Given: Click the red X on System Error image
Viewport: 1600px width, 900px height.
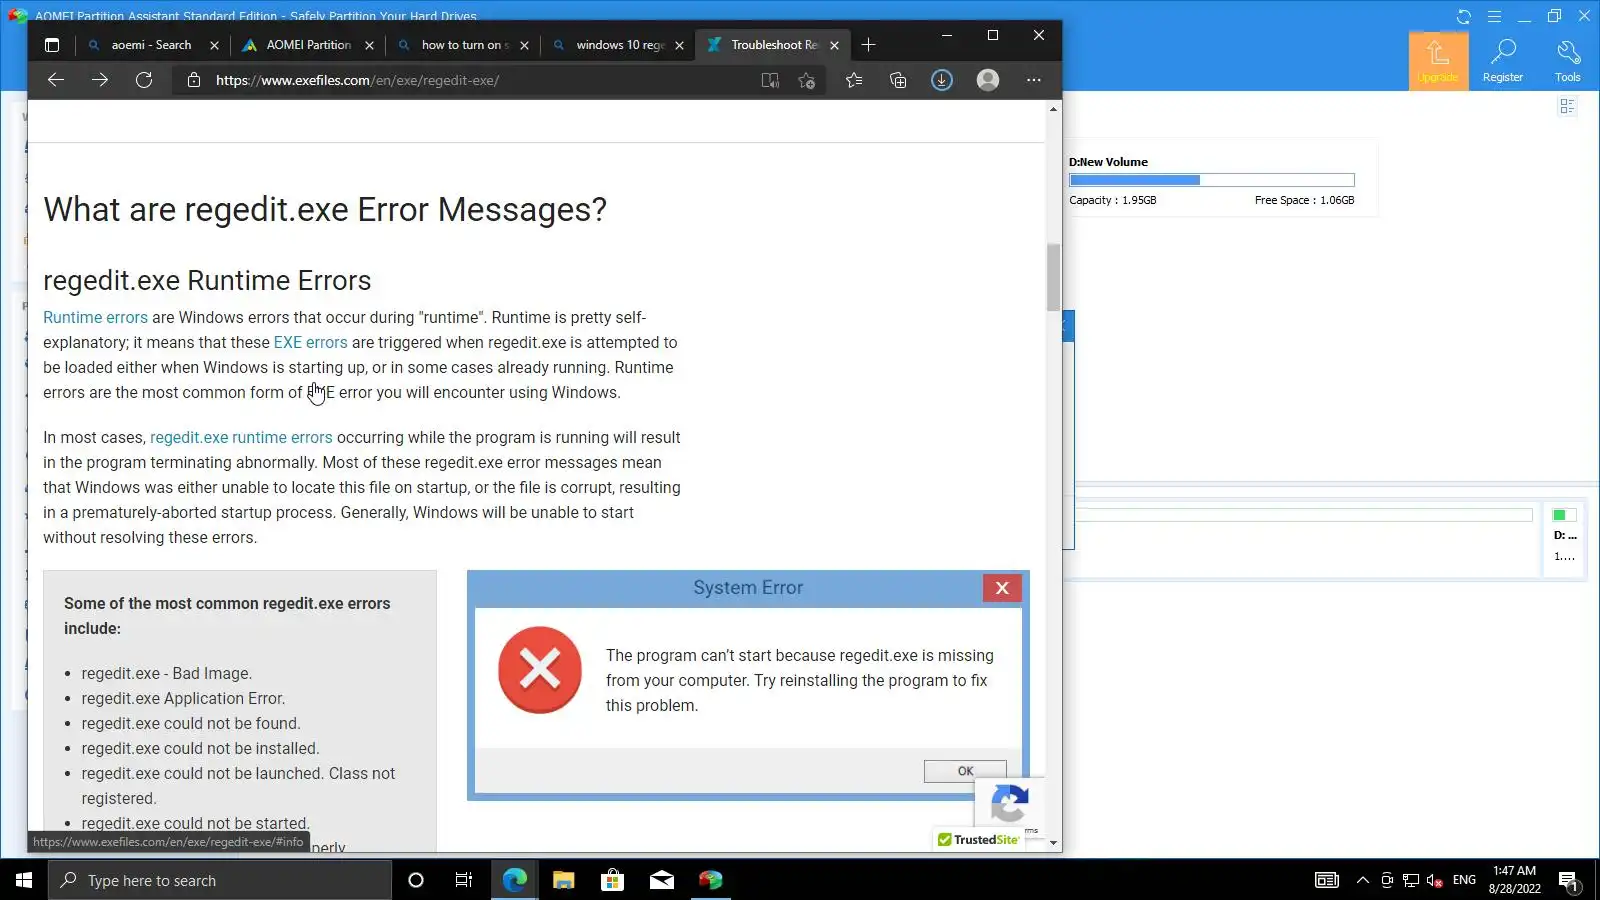Looking at the screenshot, I should (x=1002, y=588).
